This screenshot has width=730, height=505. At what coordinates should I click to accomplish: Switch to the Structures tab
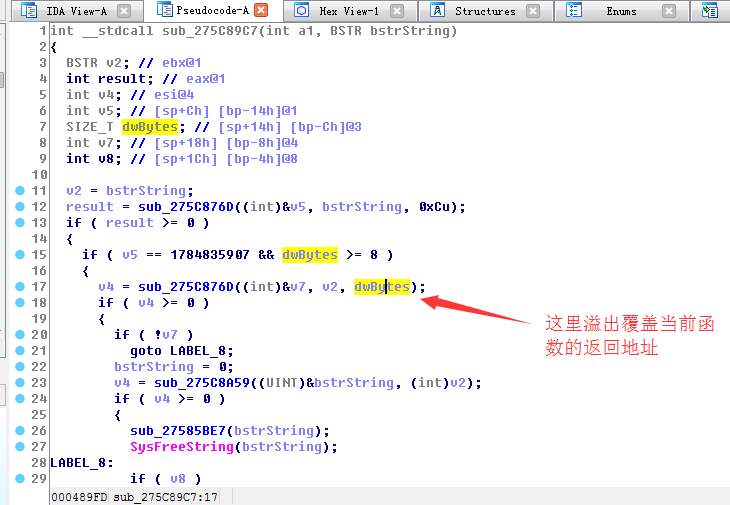(x=485, y=11)
